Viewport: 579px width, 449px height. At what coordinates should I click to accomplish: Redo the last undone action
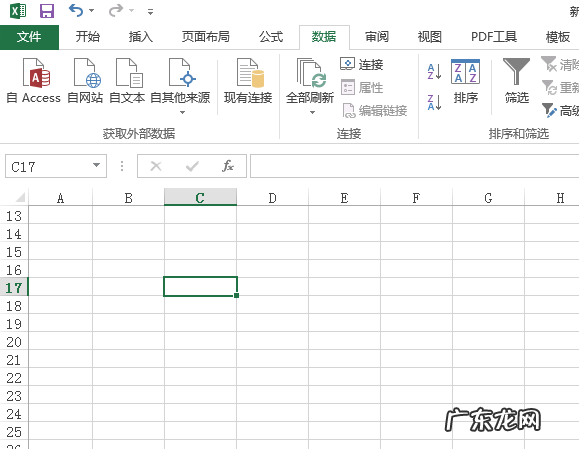116,10
